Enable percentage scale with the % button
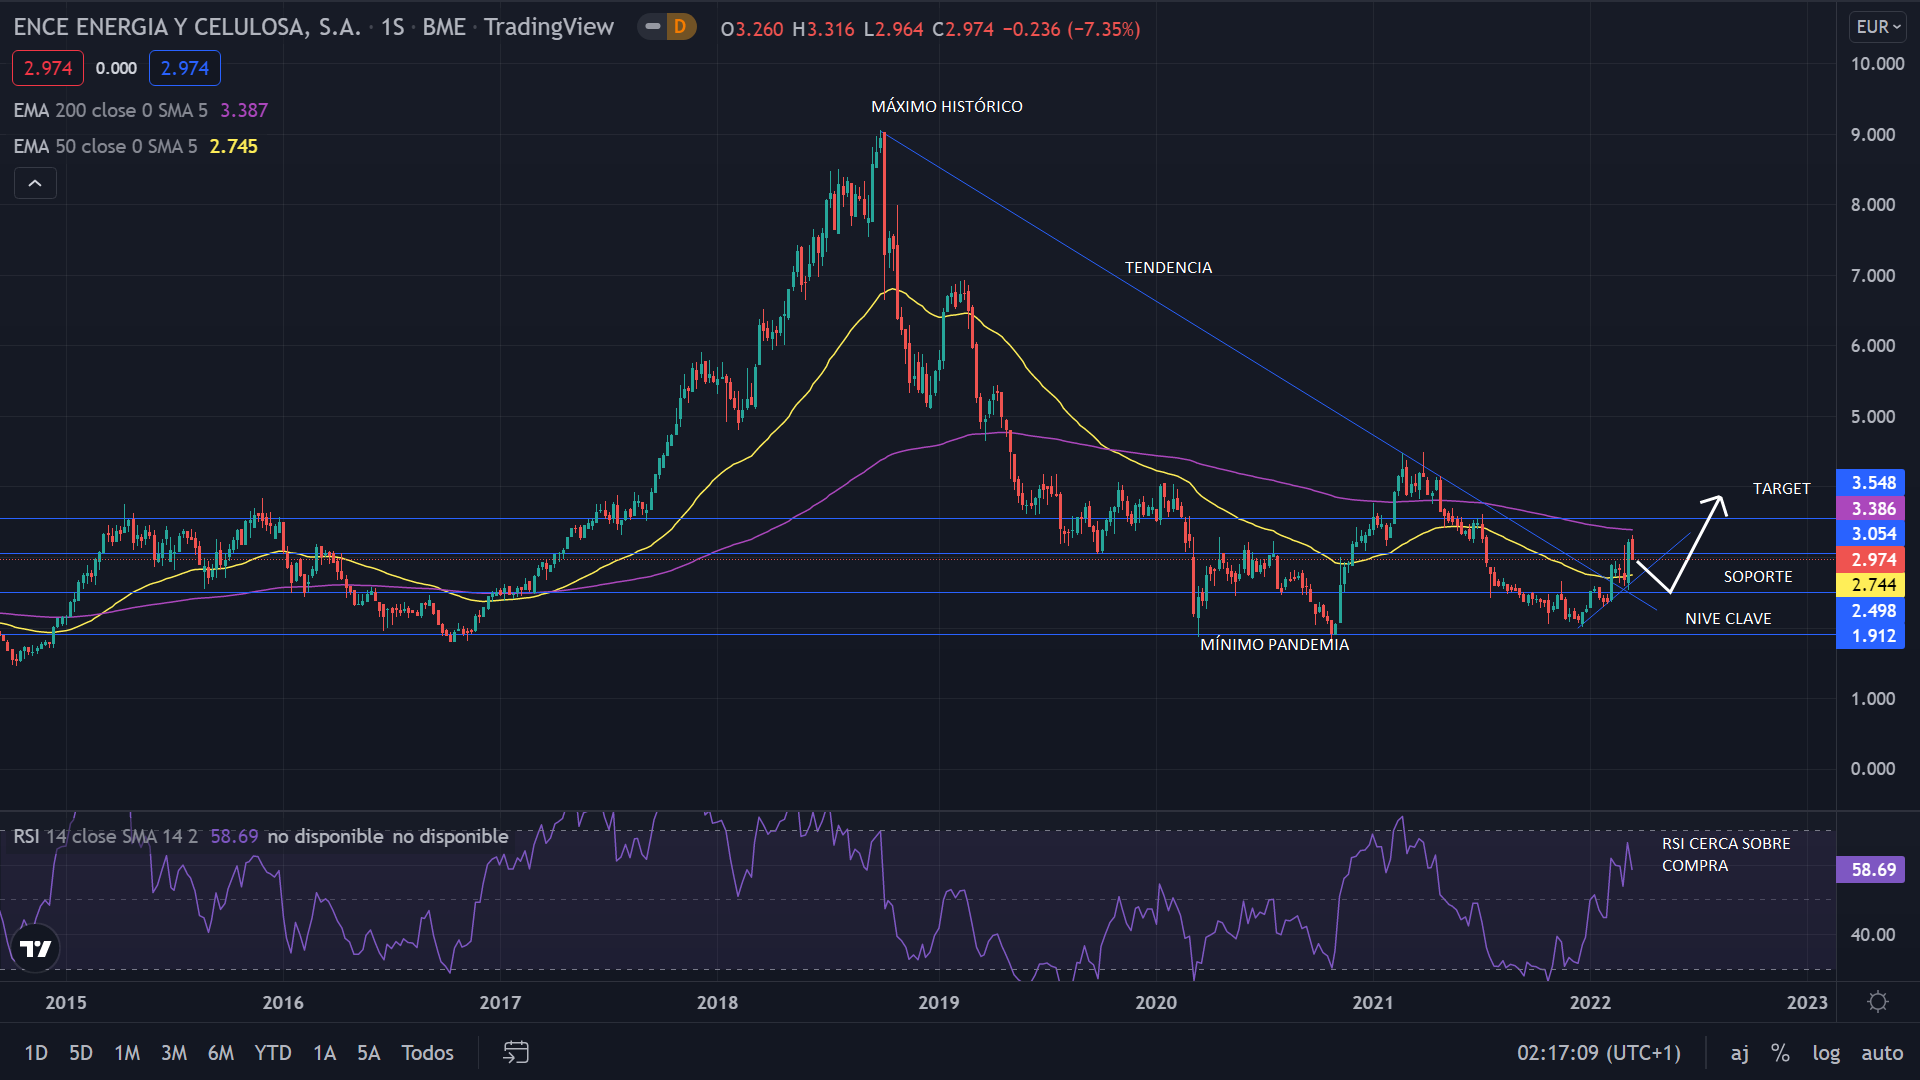The image size is (1920, 1080). pyautogui.click(x=1780, y=1053)
